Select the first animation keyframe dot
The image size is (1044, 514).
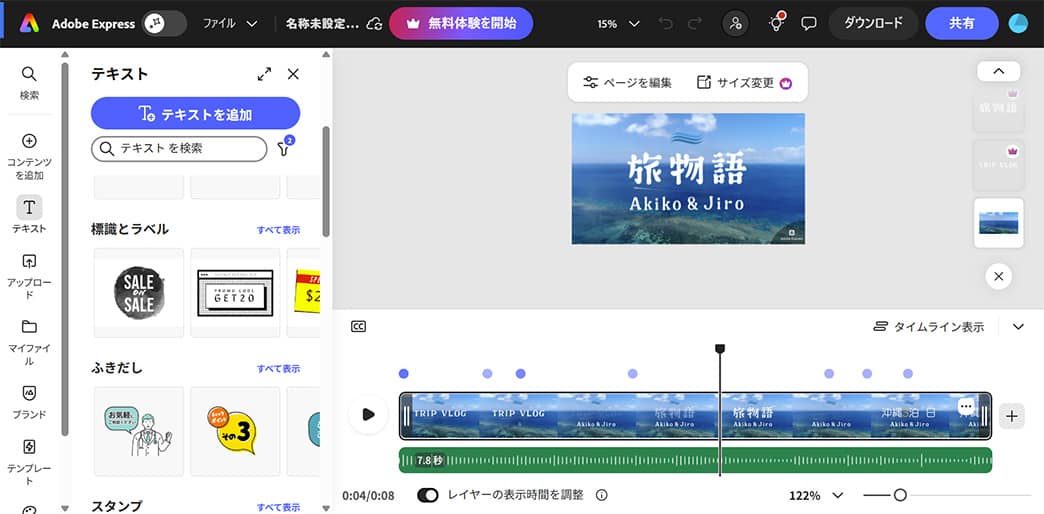coord(403,374)
